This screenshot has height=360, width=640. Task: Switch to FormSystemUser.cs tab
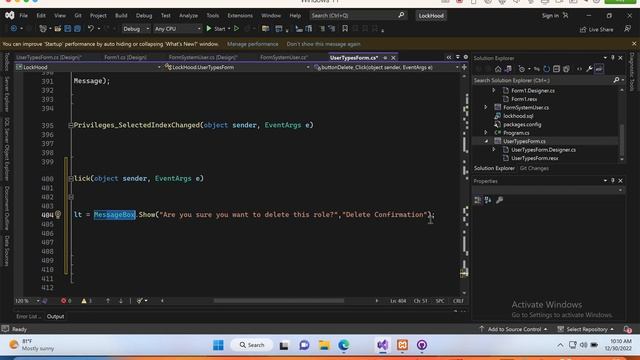284,58
